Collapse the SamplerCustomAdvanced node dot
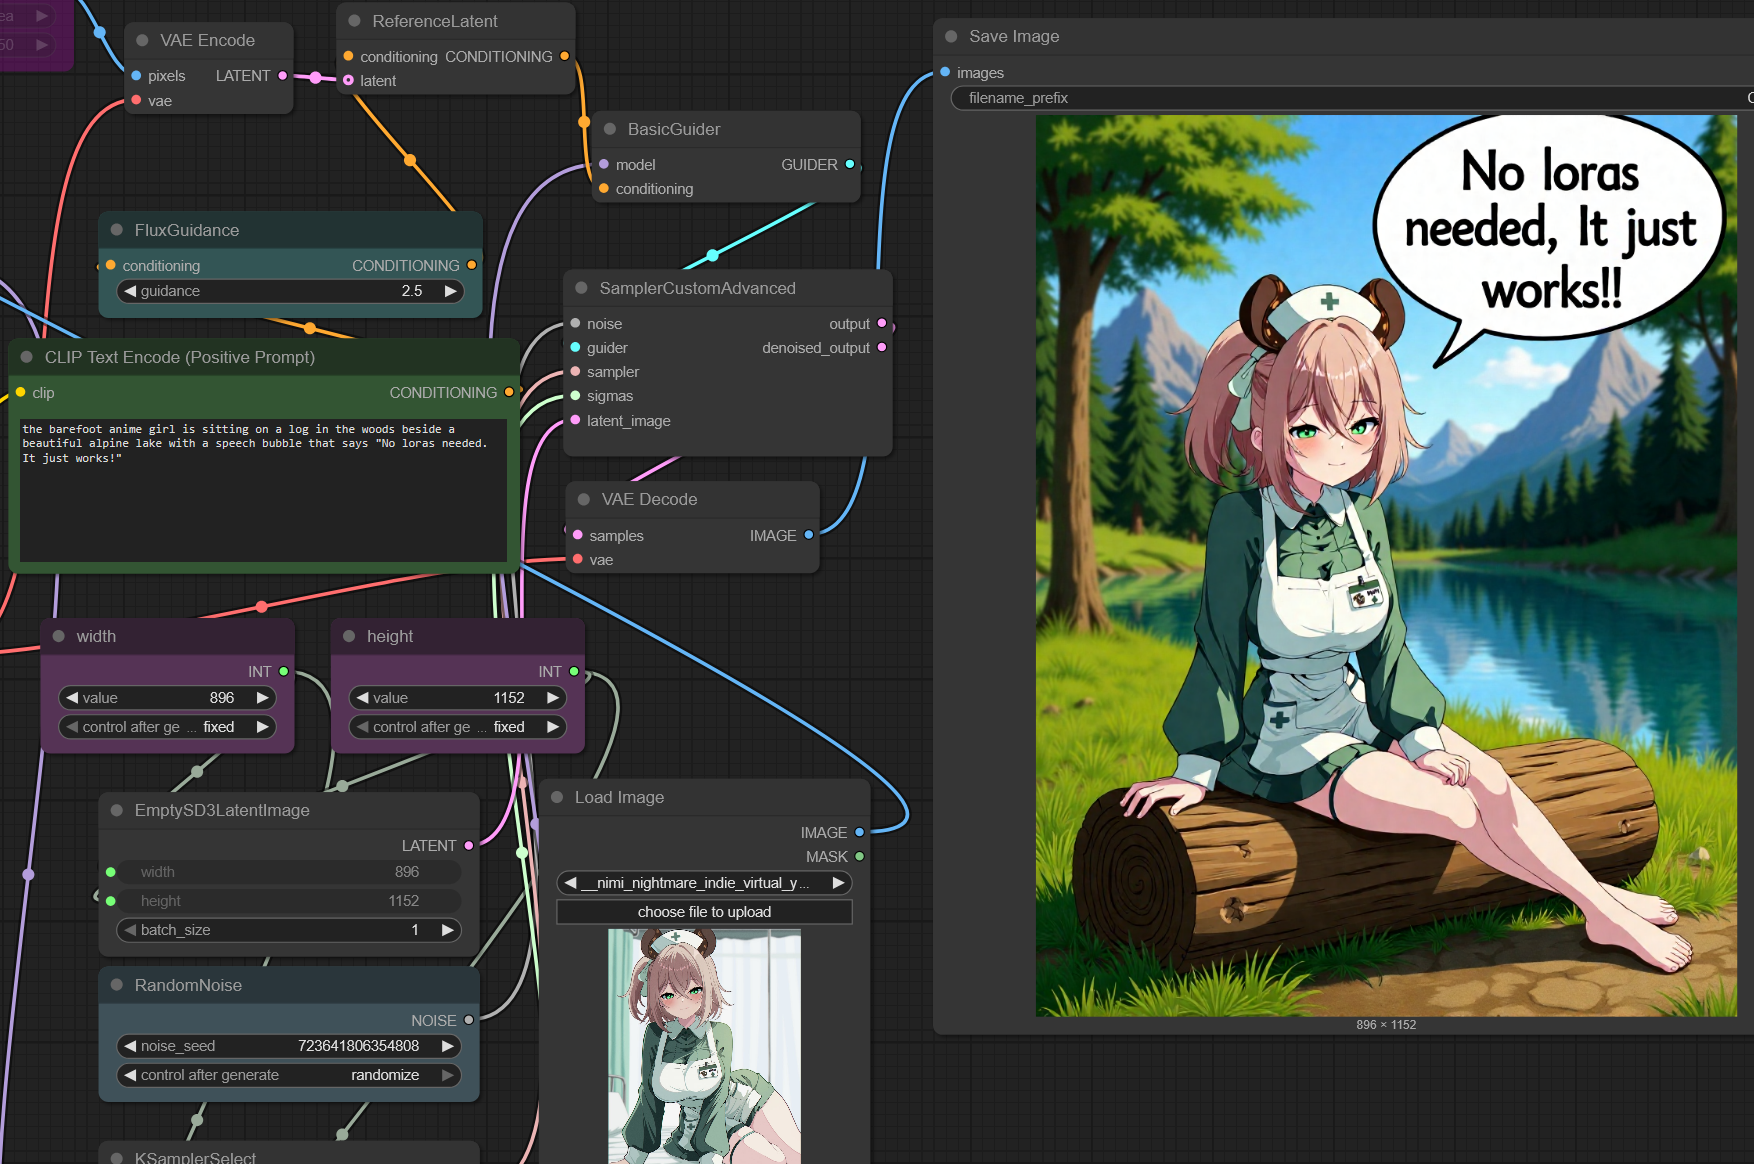This screenshot has height=1164, width=1754. 581,288
